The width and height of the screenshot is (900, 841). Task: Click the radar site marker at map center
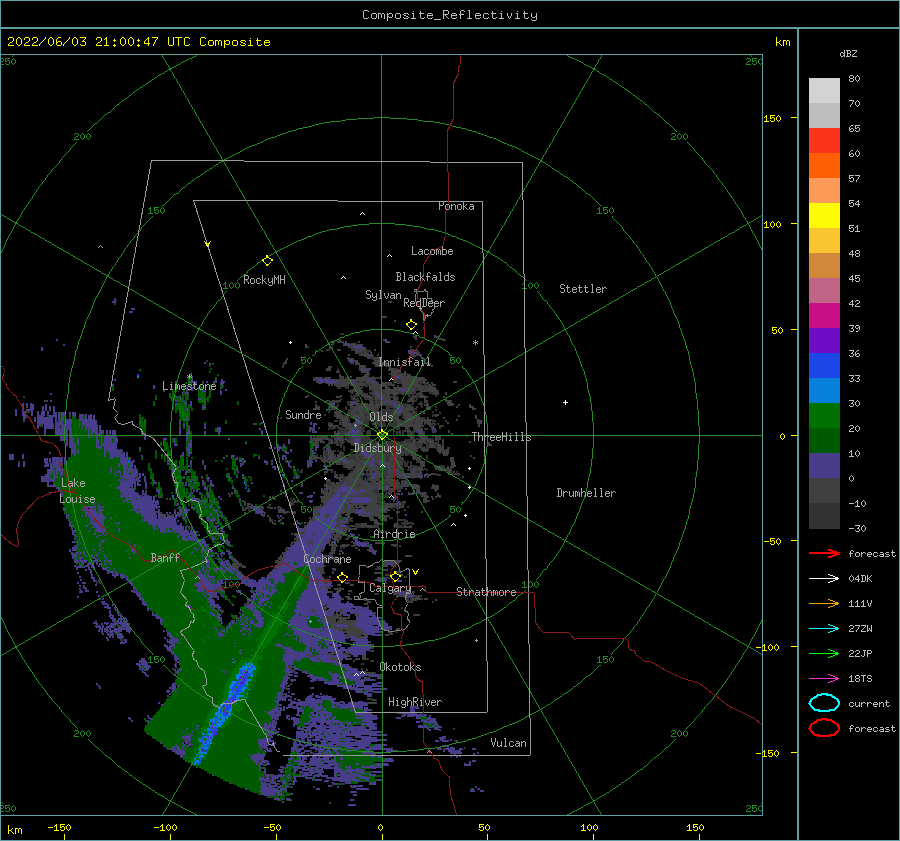tap(382, 435)
